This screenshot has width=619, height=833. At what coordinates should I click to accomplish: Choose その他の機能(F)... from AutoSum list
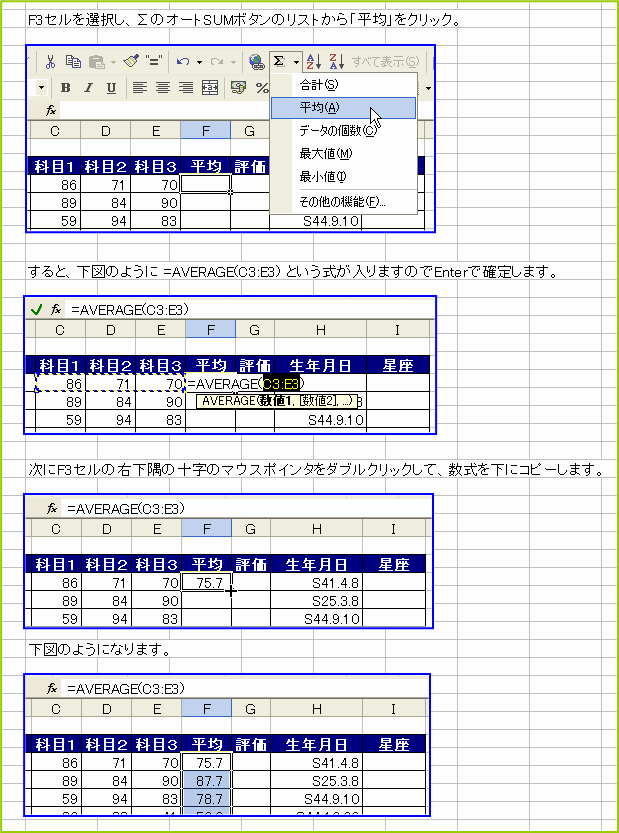343,202
